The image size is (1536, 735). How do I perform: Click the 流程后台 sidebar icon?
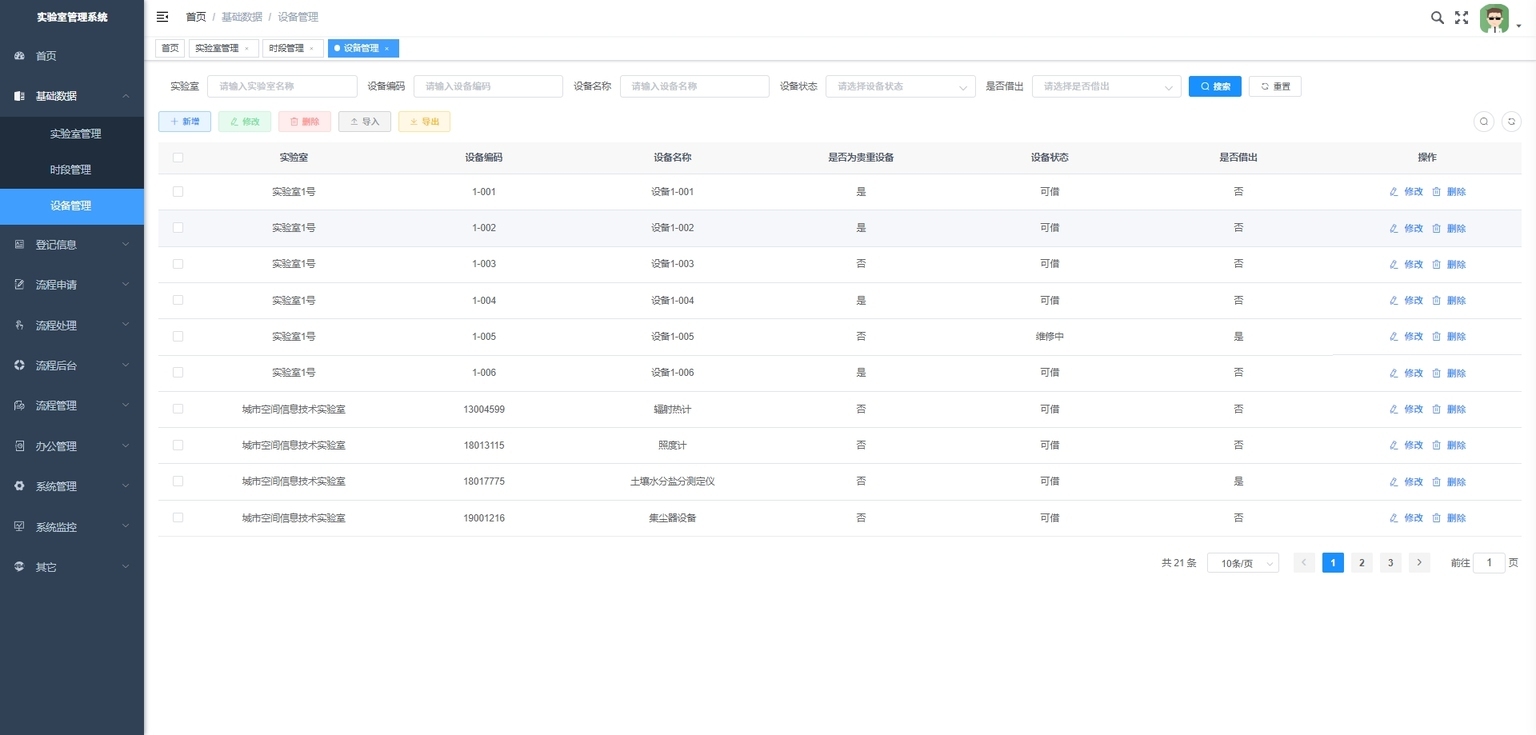coord(19,365)
